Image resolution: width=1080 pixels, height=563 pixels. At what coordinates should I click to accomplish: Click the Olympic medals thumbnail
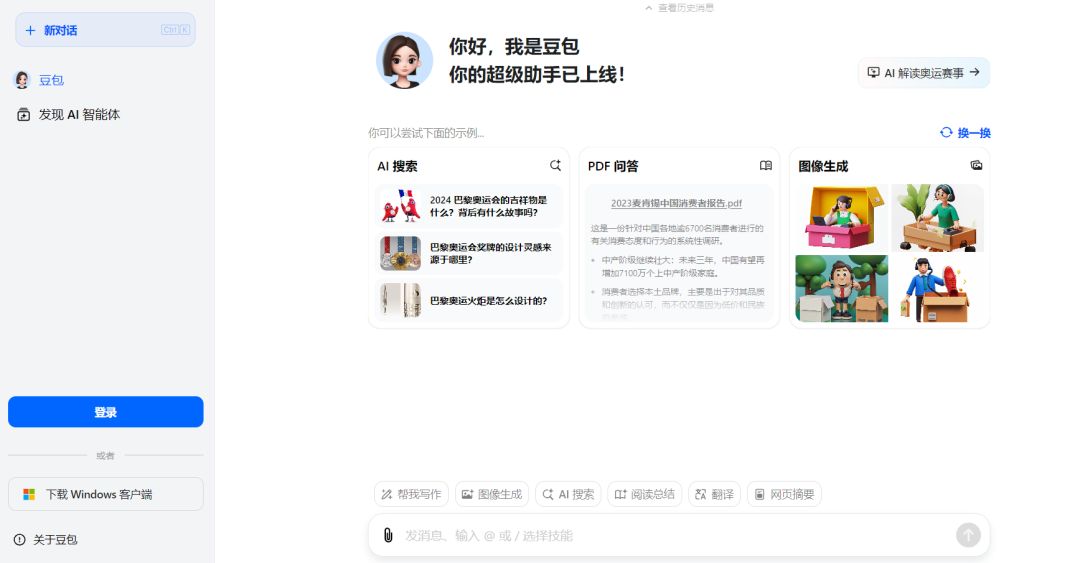point(400,253)
